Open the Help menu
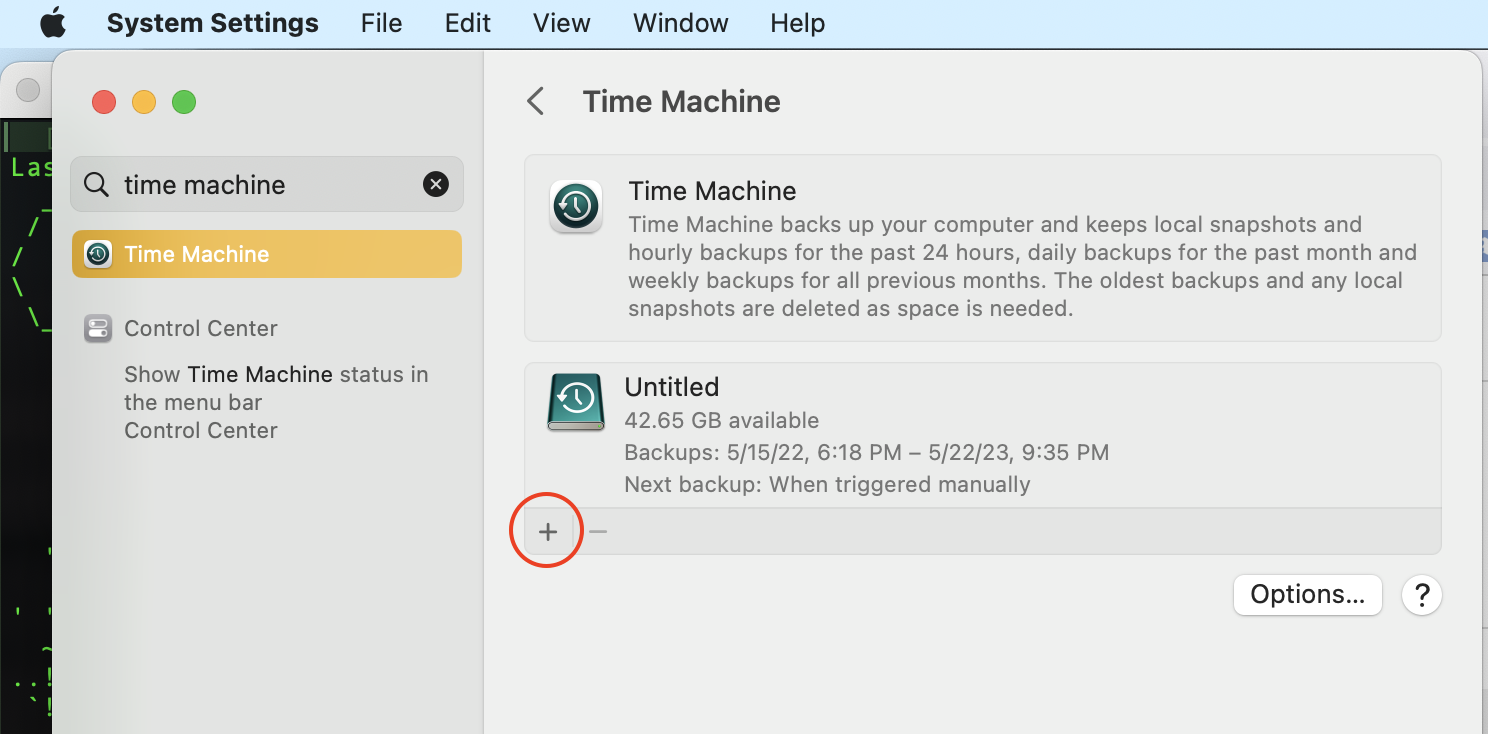The height and width of the screenshot is (734, 1488). pyautogui.click(x=797, y=23)
